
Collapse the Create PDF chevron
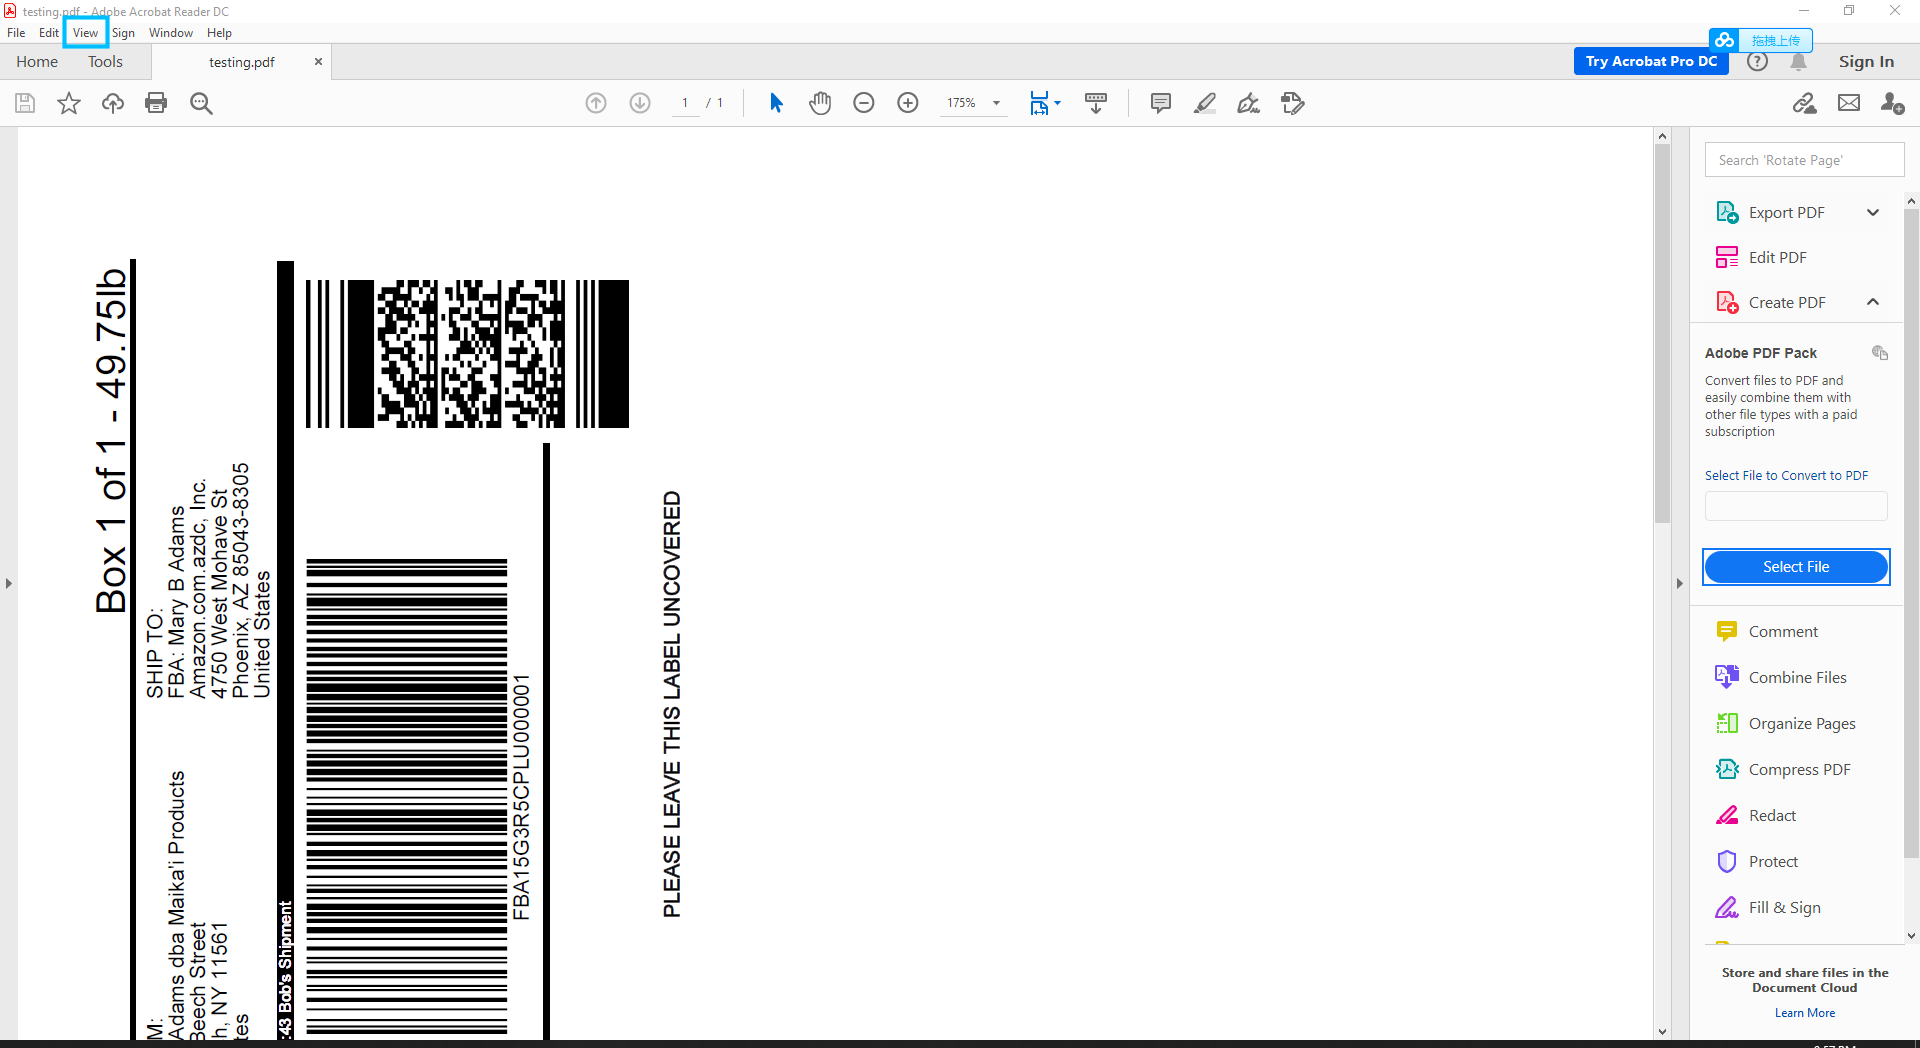(1873, 302)
